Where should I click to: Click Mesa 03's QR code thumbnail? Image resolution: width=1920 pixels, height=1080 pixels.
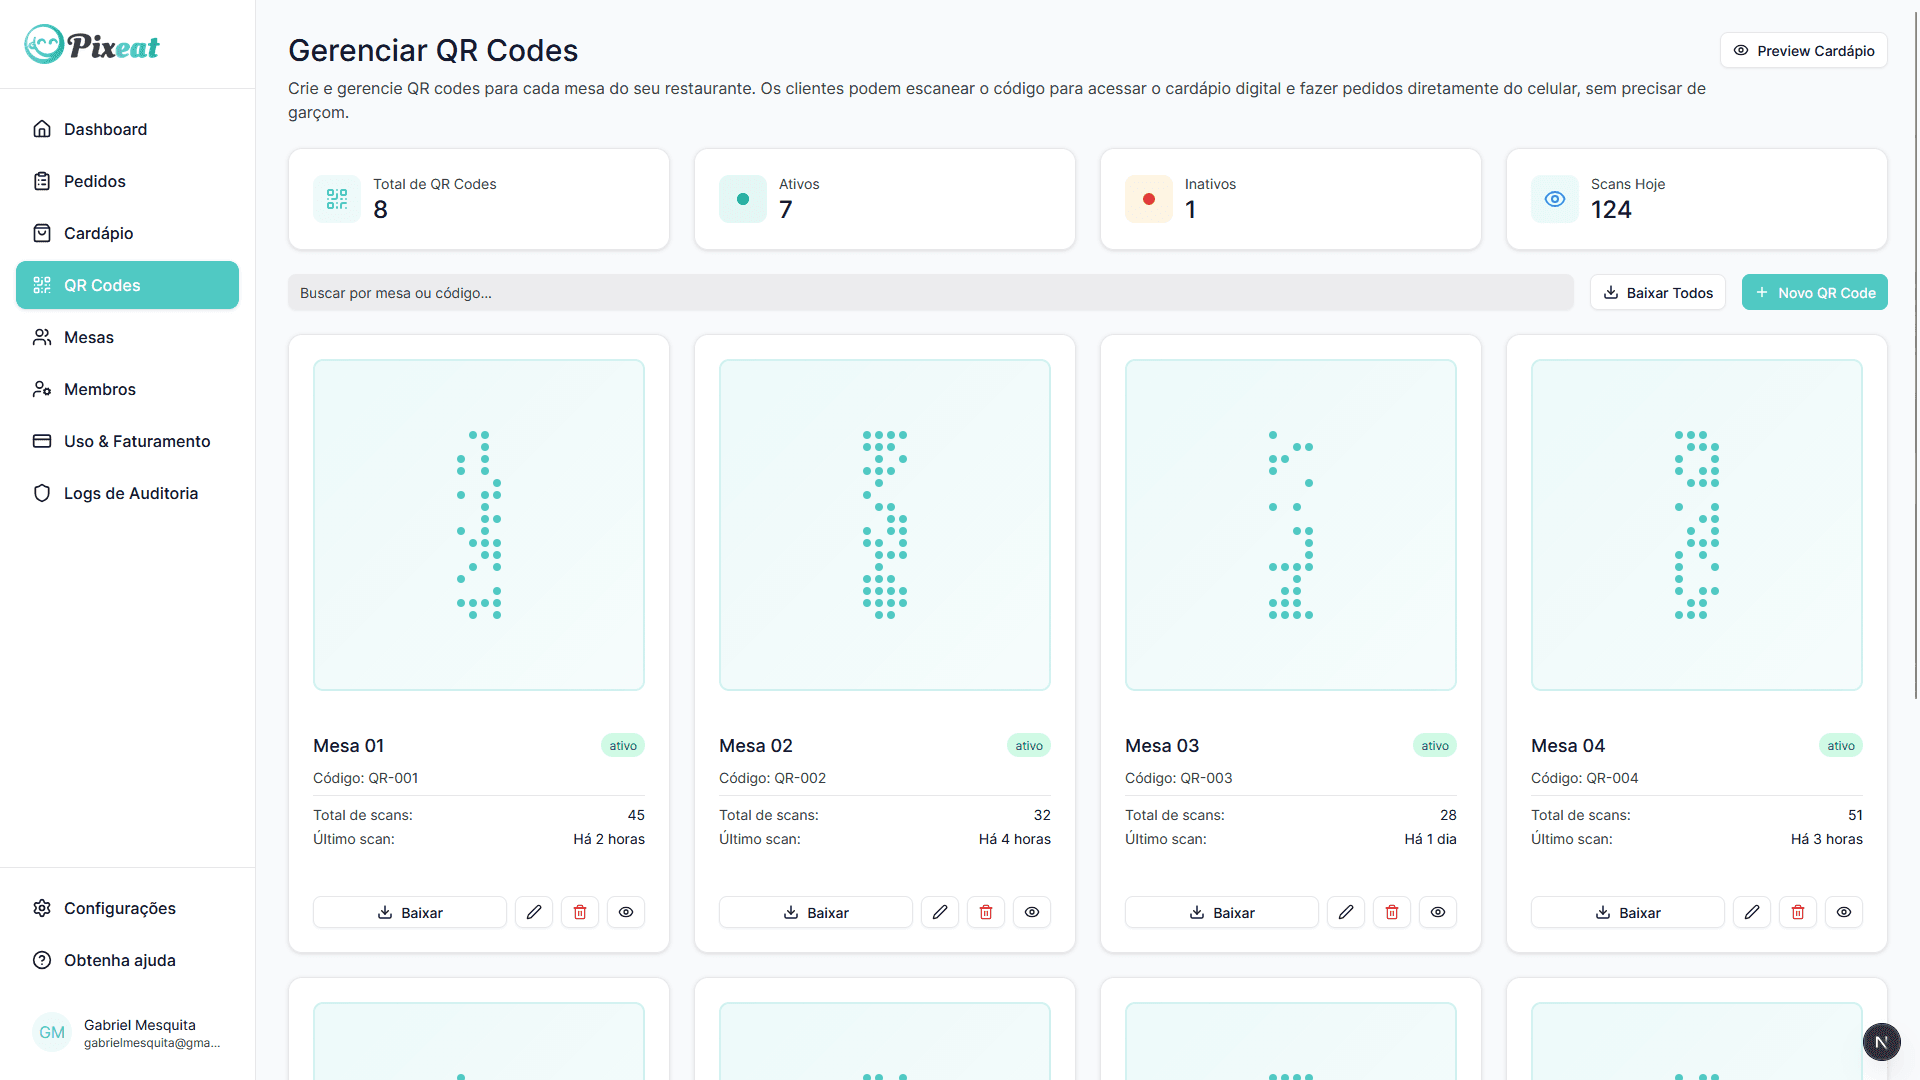coord(1290,524)
